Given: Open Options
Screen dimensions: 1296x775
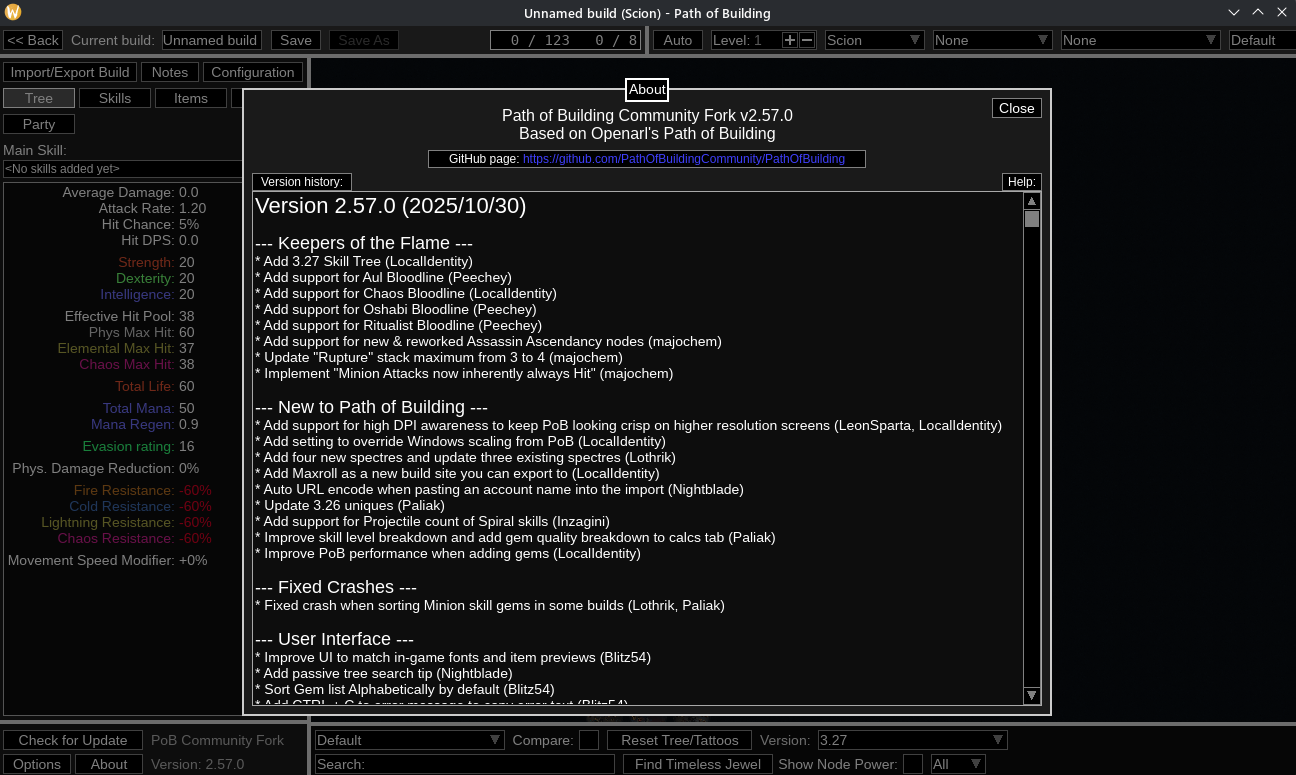Looking at the screenshot, I should click(37, 764).
